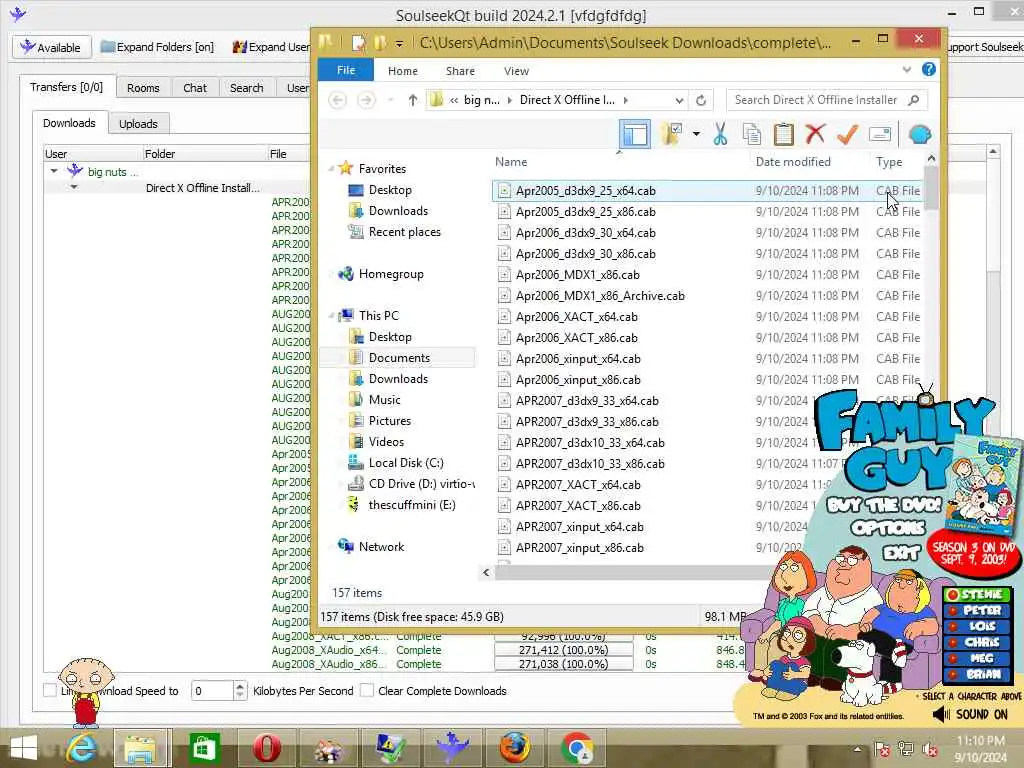Screen dimensions: 1024x768
Task: Select Local Disk (C:) in navigation pane
Action: click(406, 462)
